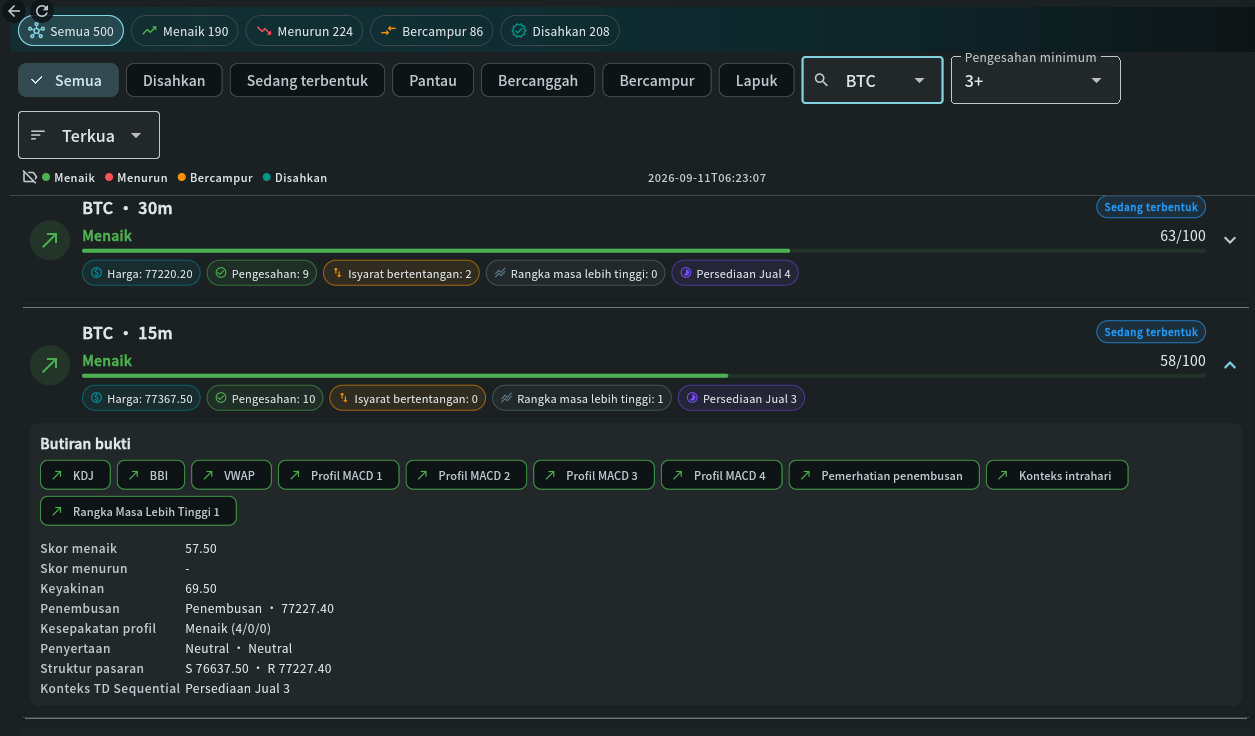Click the 63/100 score progress bar
Viewport: 1255px width, 736px height.
point(644,250)
